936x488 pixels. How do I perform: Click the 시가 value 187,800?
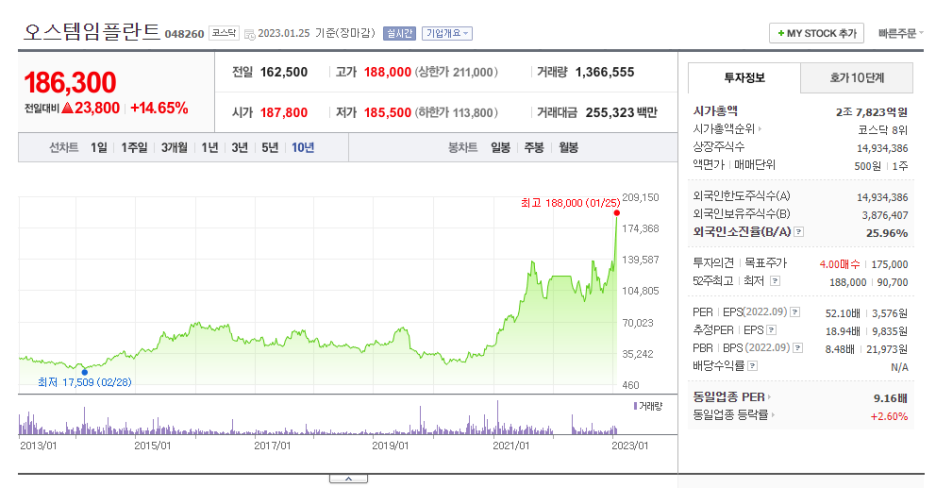coord(284,113)
